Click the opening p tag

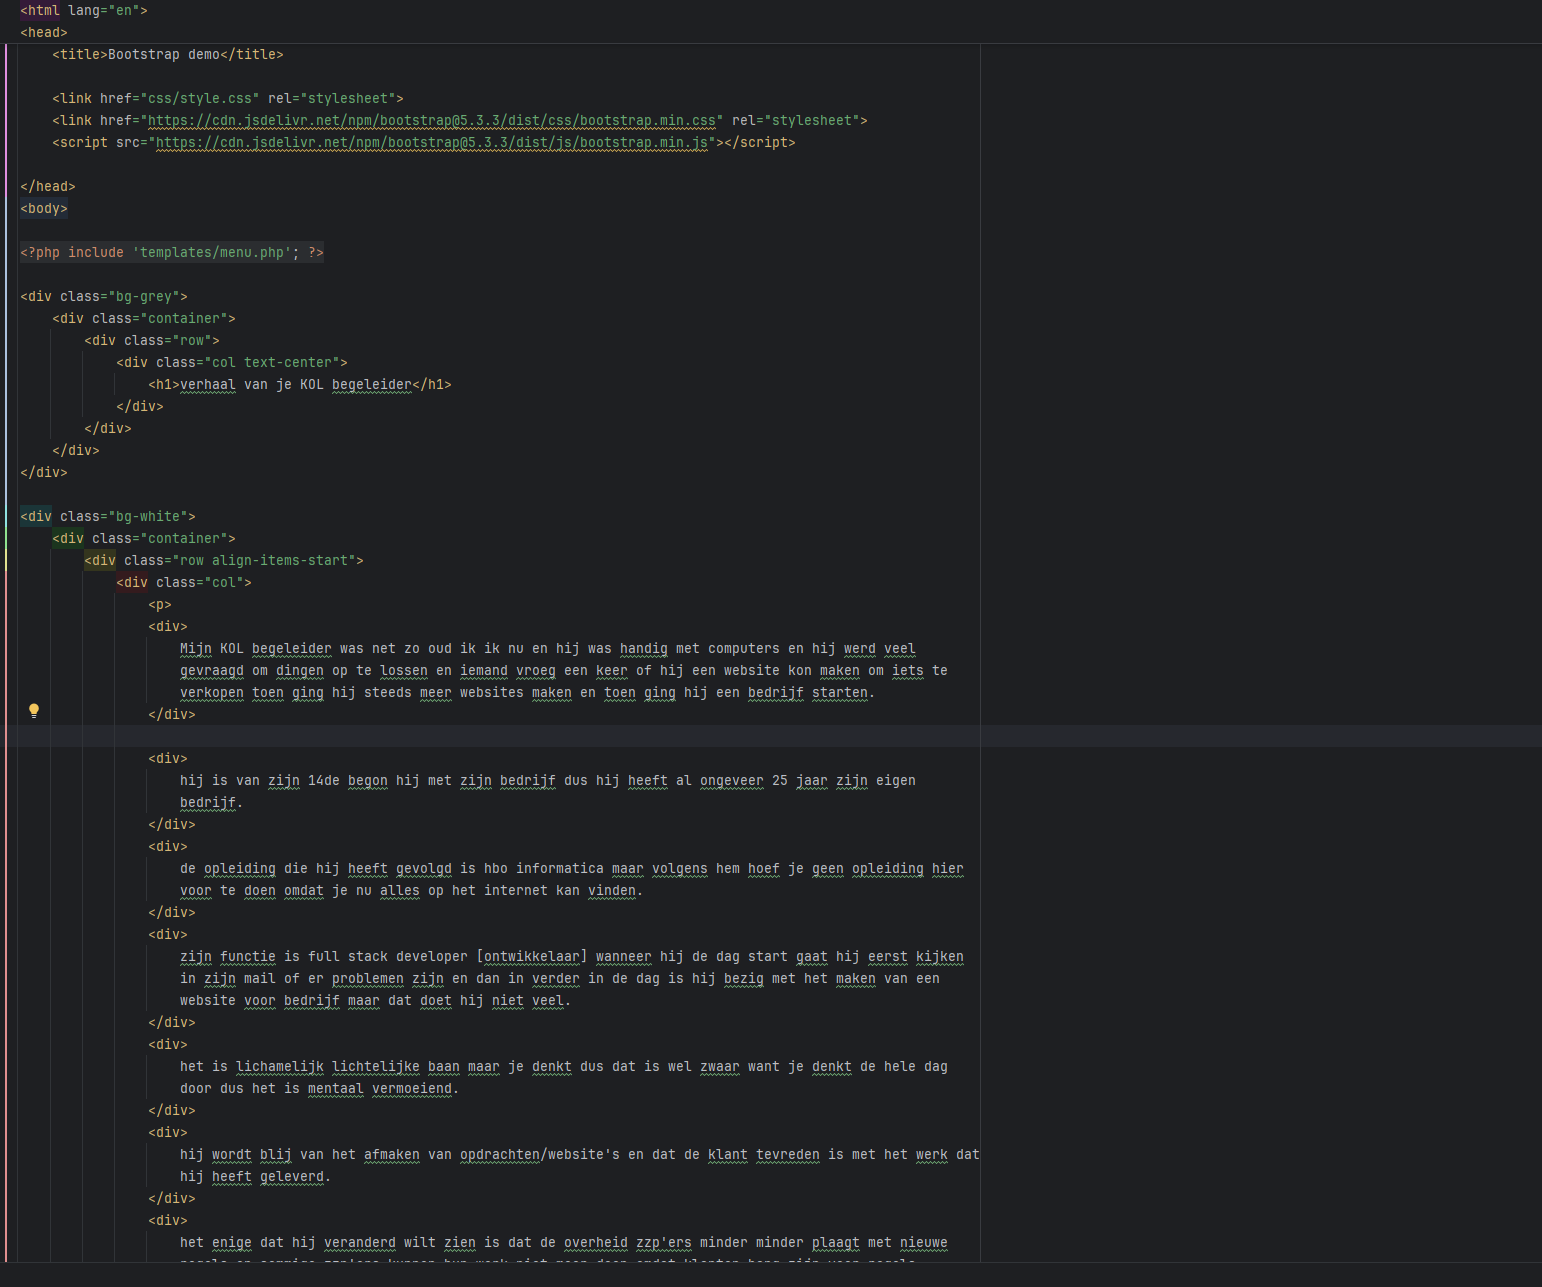point(160,605)
